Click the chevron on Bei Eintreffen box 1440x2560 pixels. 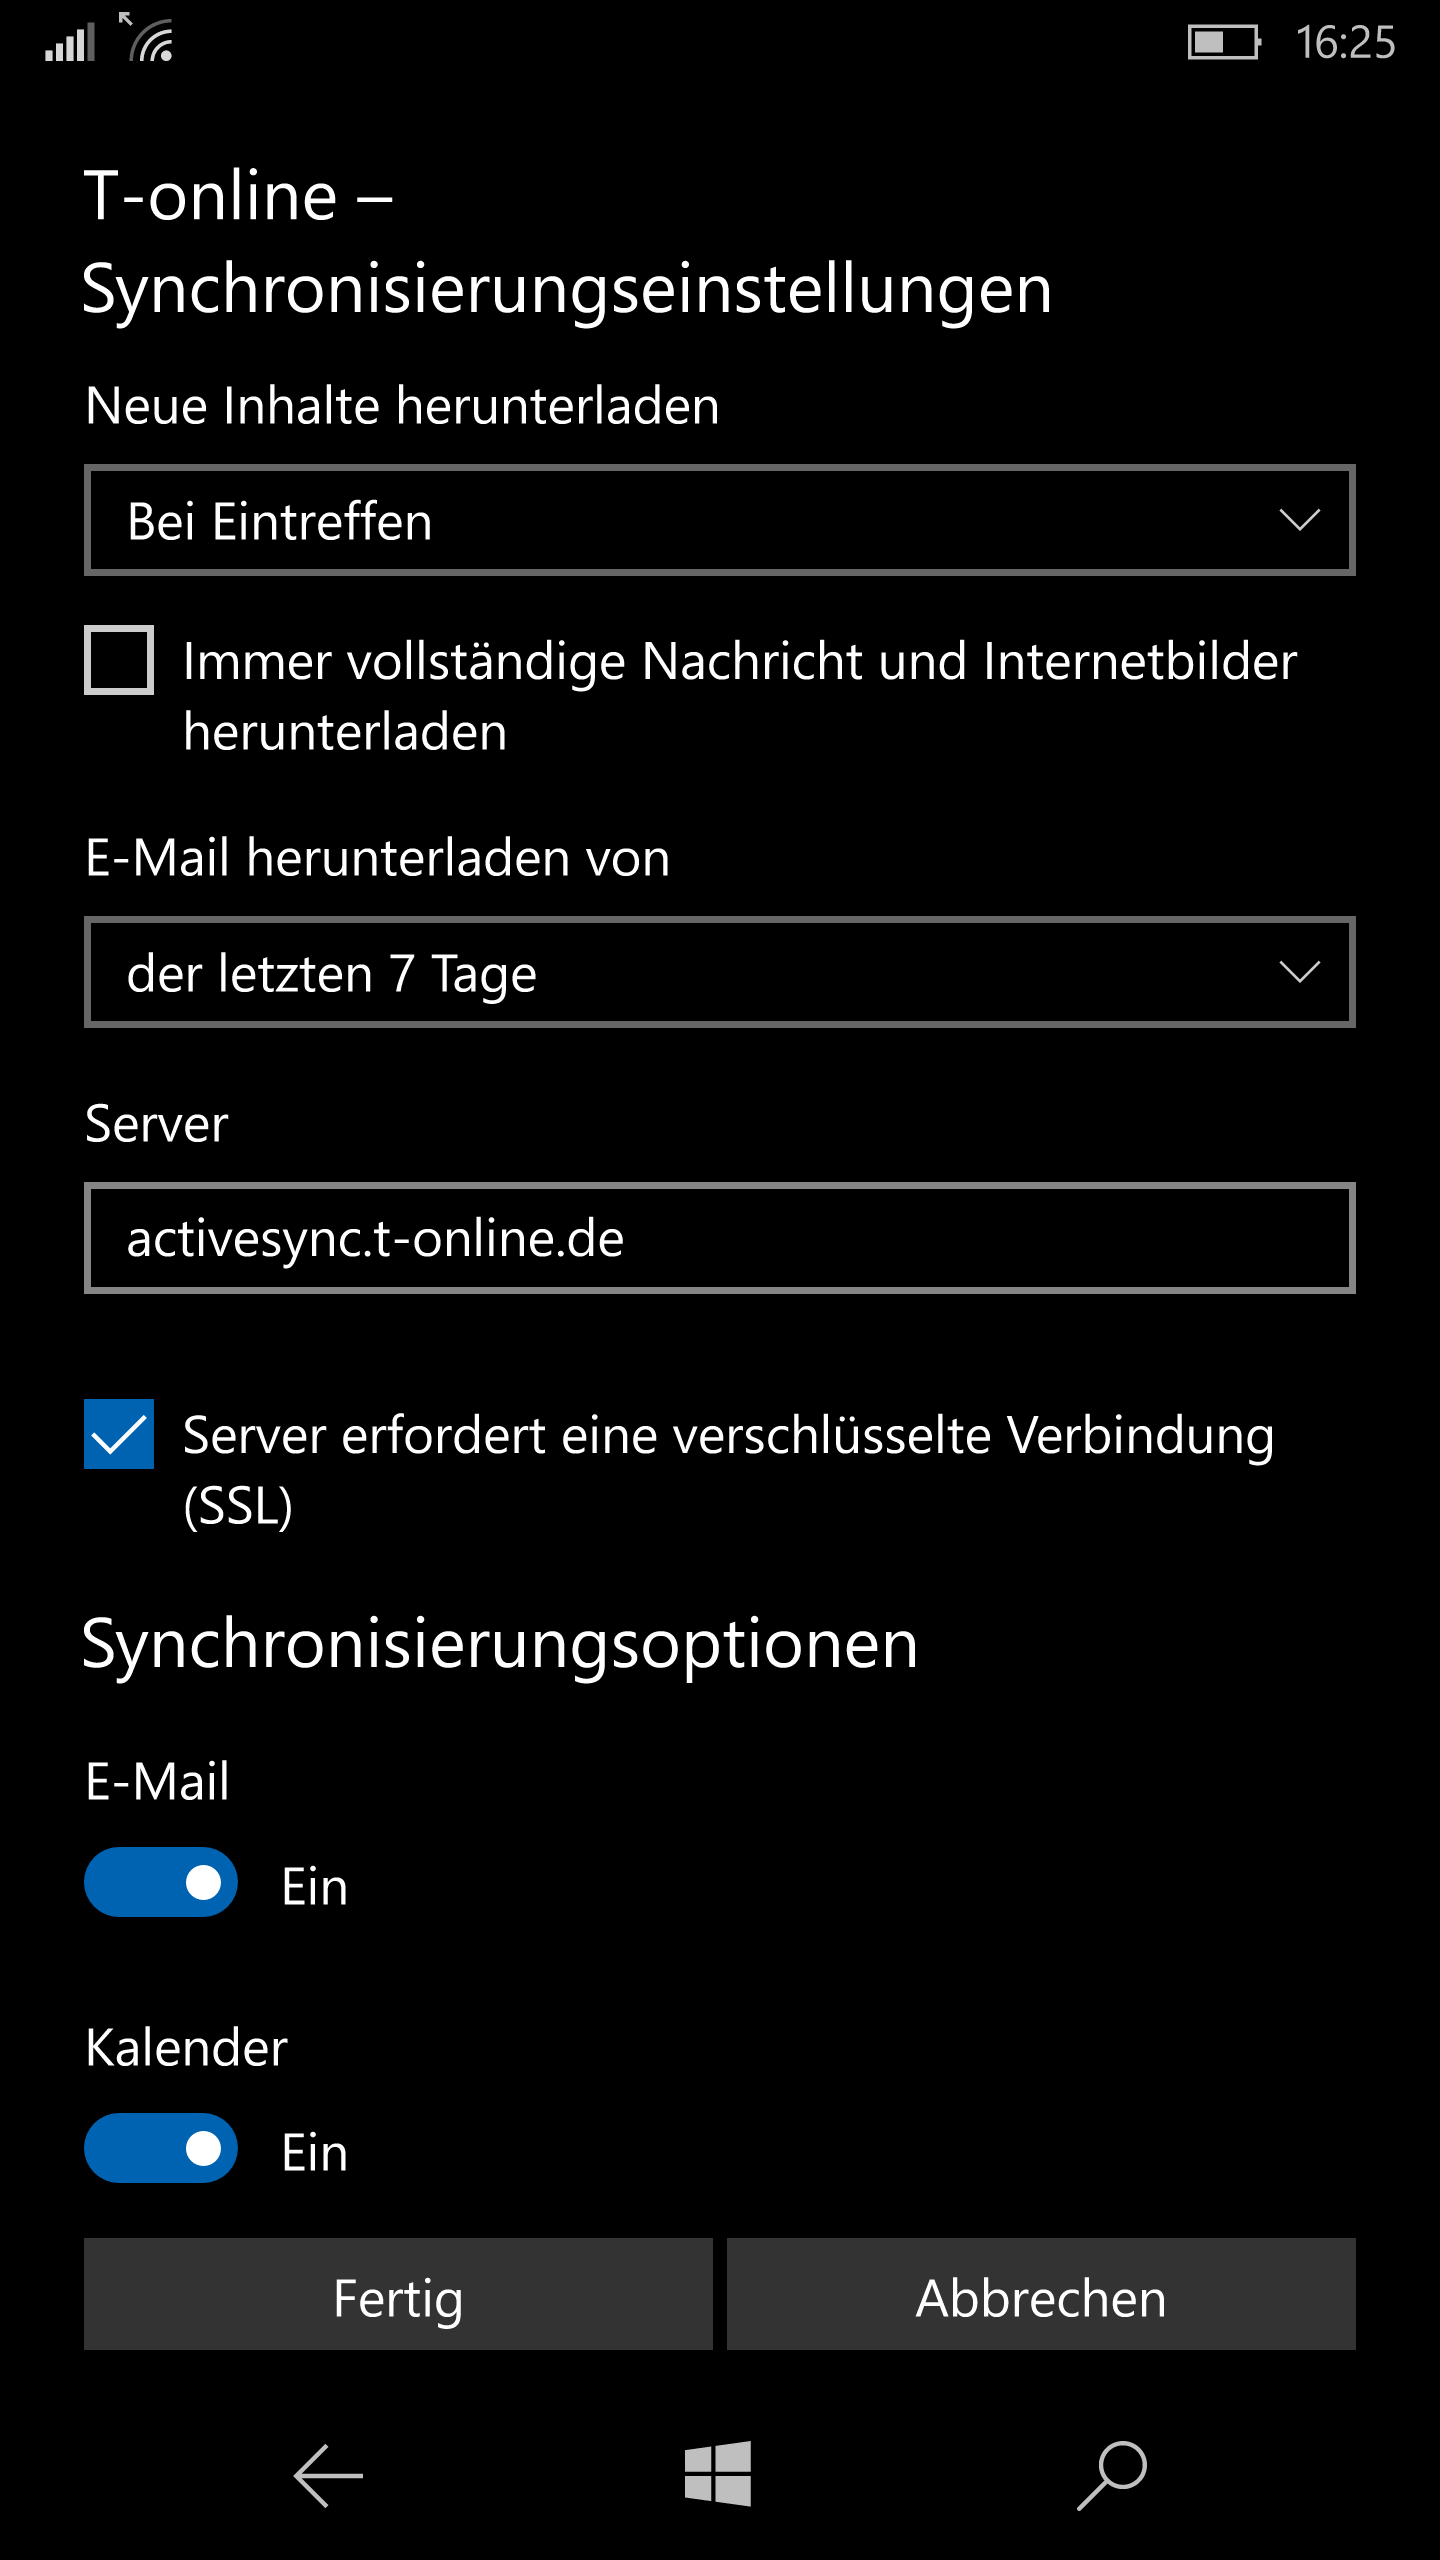(1299, 520)
